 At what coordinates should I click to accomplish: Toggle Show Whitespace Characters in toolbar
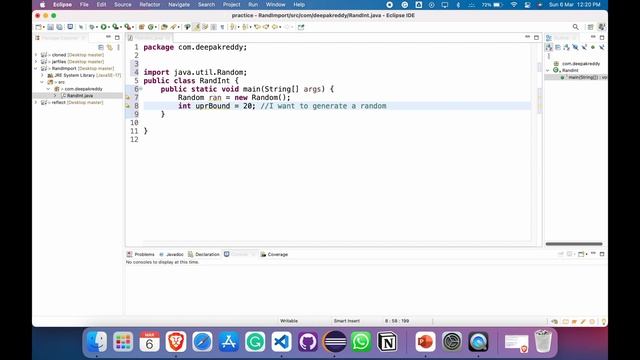click(222, 27)
